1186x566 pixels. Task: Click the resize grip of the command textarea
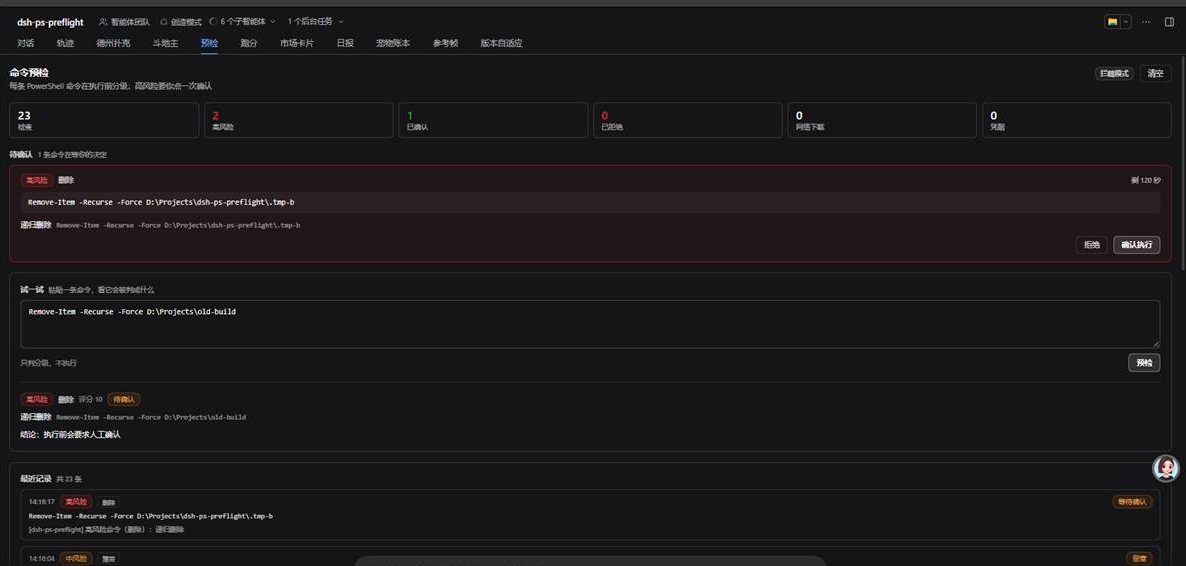pos(1156,344)
